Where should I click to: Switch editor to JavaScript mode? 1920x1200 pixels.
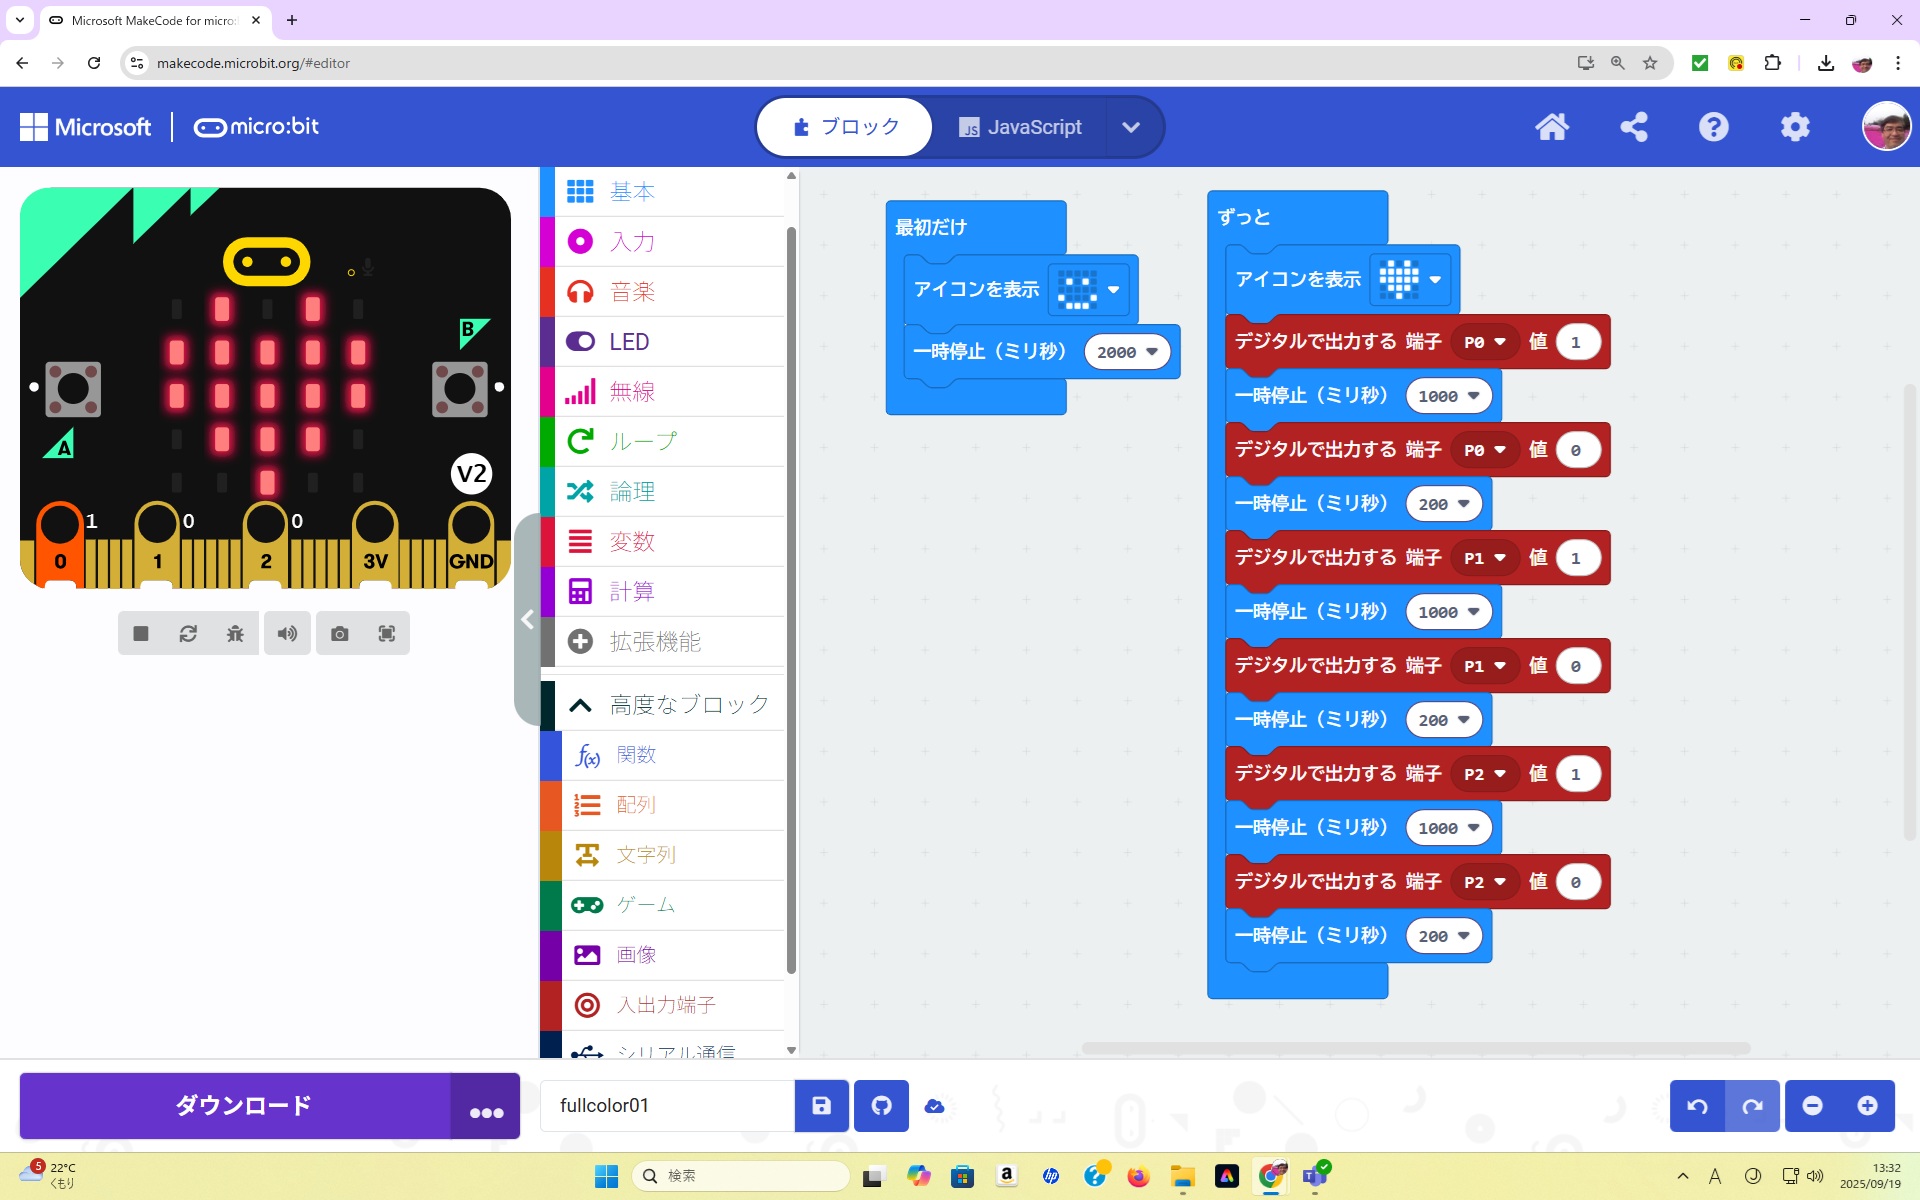tap(1020, 127)
